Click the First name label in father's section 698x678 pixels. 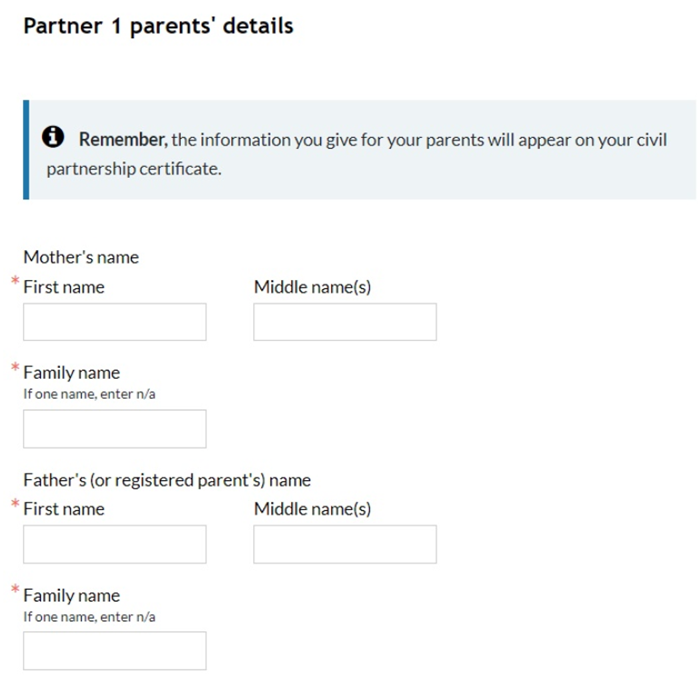(x=64, y=509)
